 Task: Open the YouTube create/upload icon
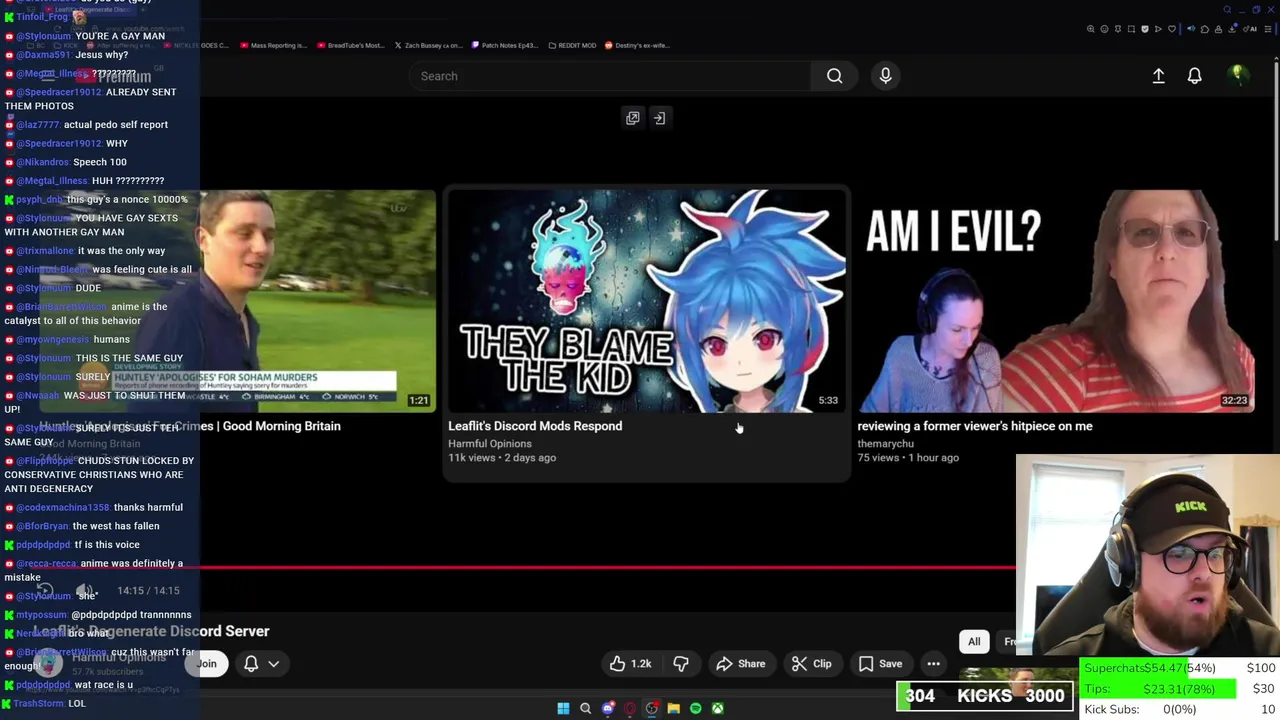[1158, 76]
